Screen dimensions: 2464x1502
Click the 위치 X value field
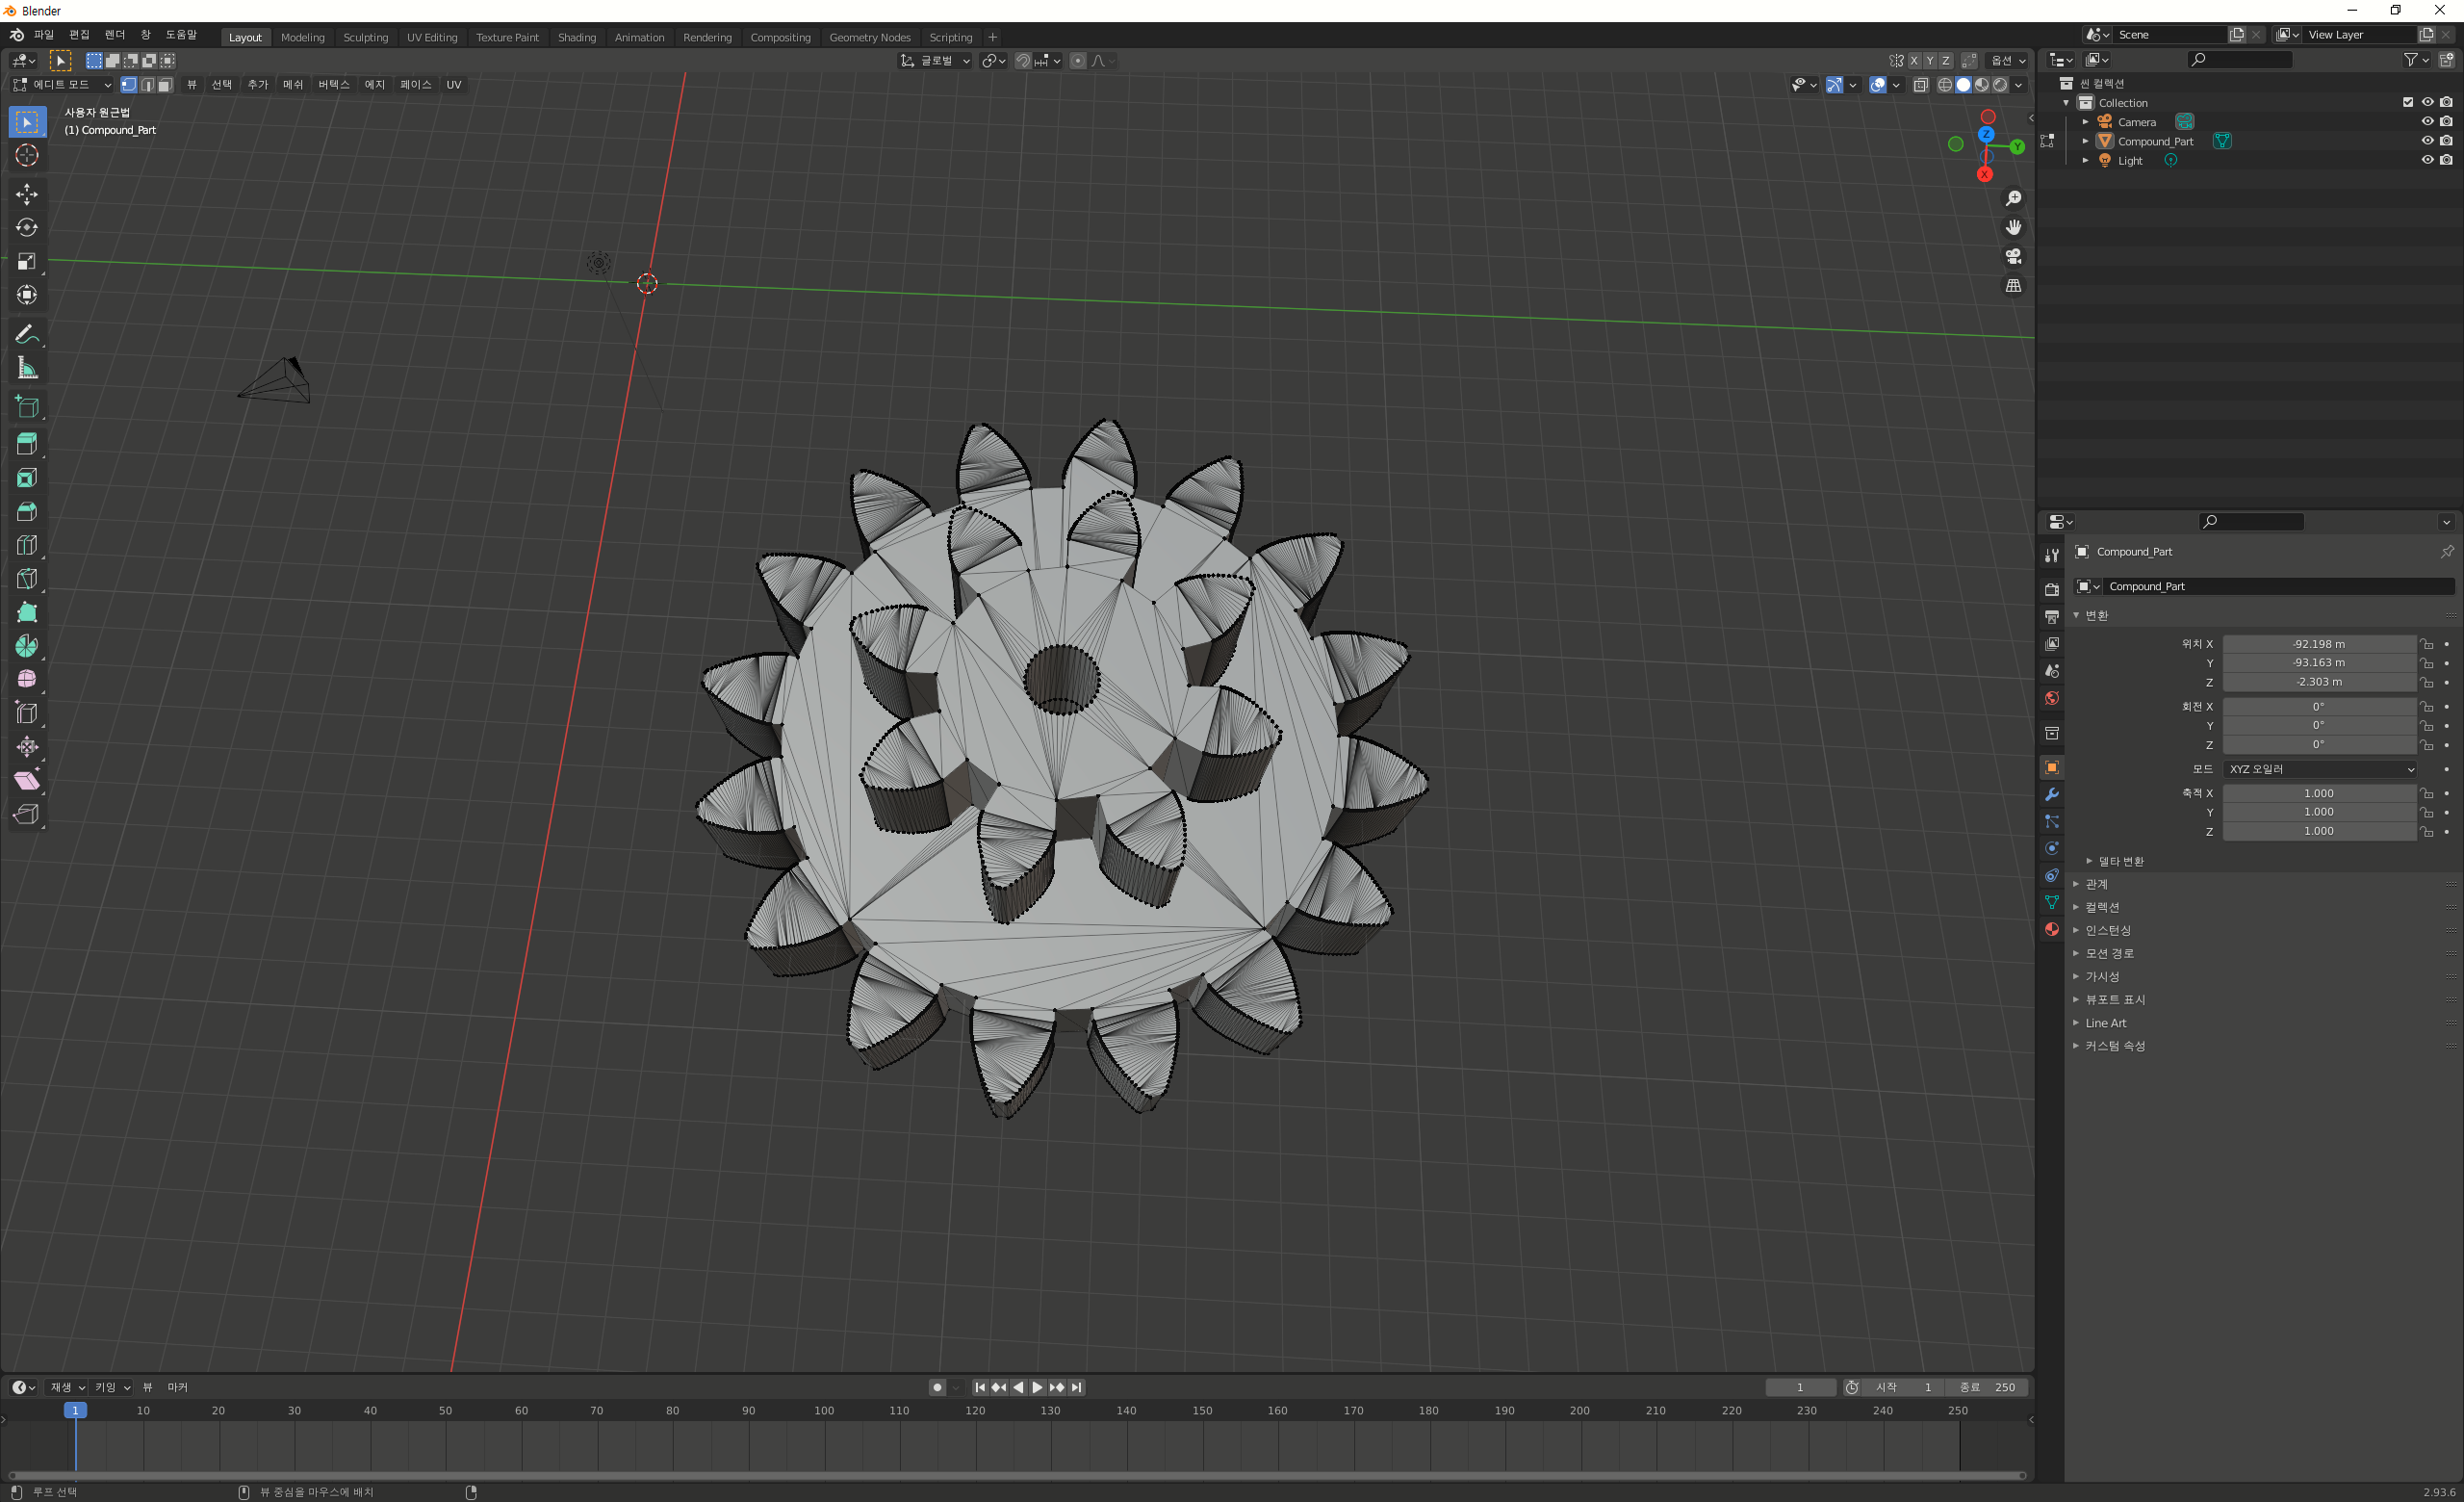click(2318, 644)
